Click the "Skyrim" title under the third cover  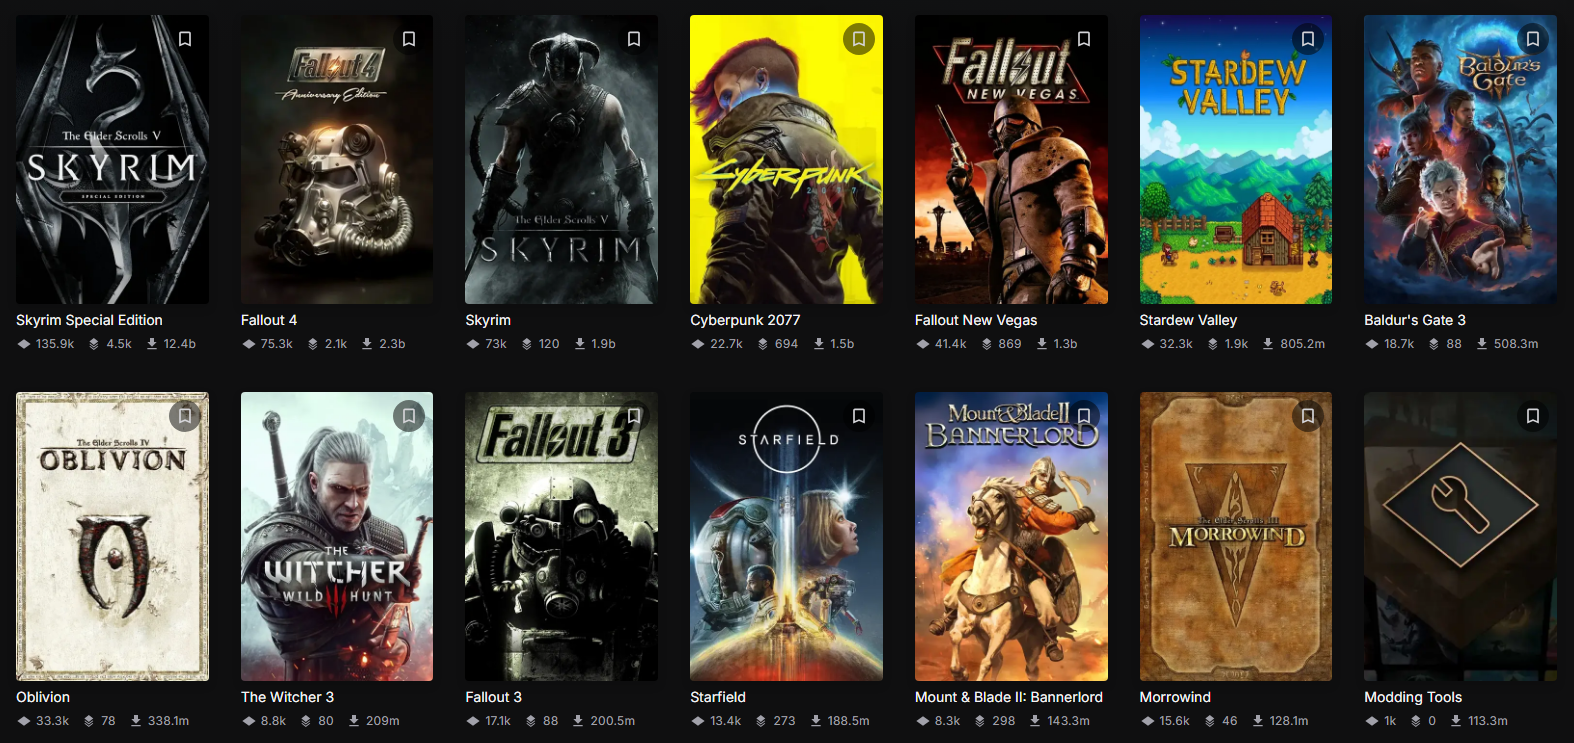click(x=488, y=320)
